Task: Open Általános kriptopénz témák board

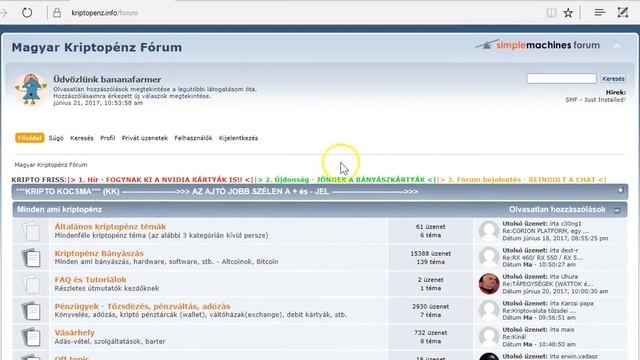Action: [110, 227]
